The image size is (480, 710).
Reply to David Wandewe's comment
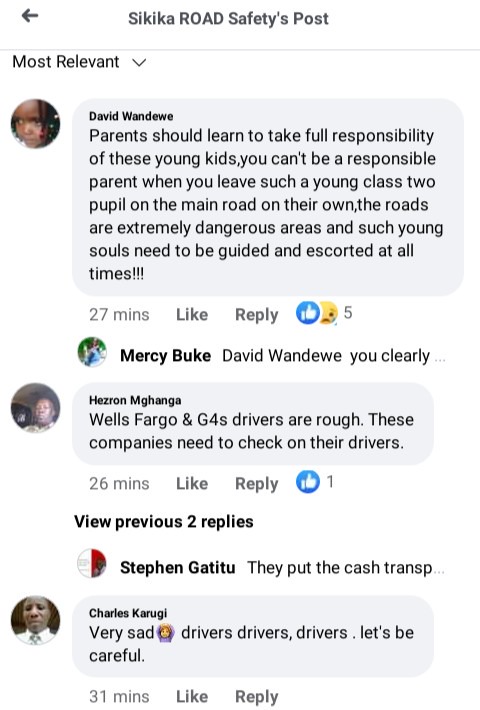(x=256, y=314)
